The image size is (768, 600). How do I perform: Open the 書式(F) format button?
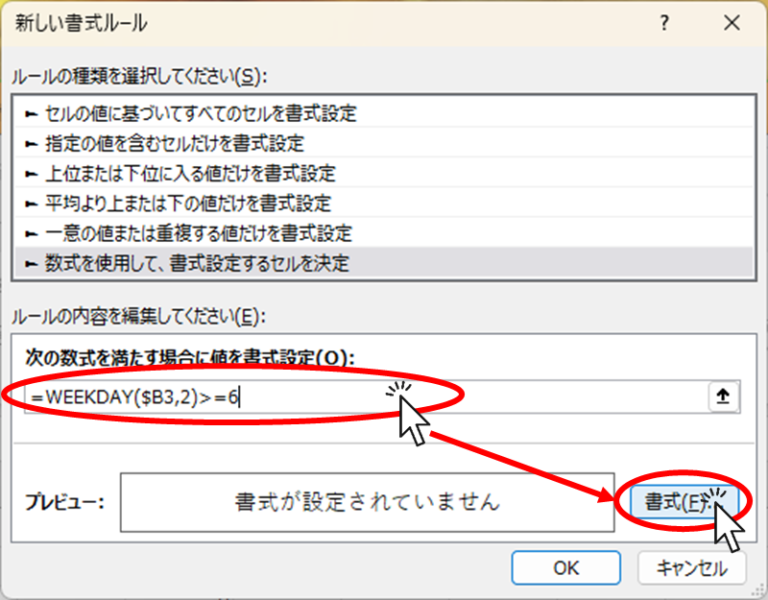(684, 502)
